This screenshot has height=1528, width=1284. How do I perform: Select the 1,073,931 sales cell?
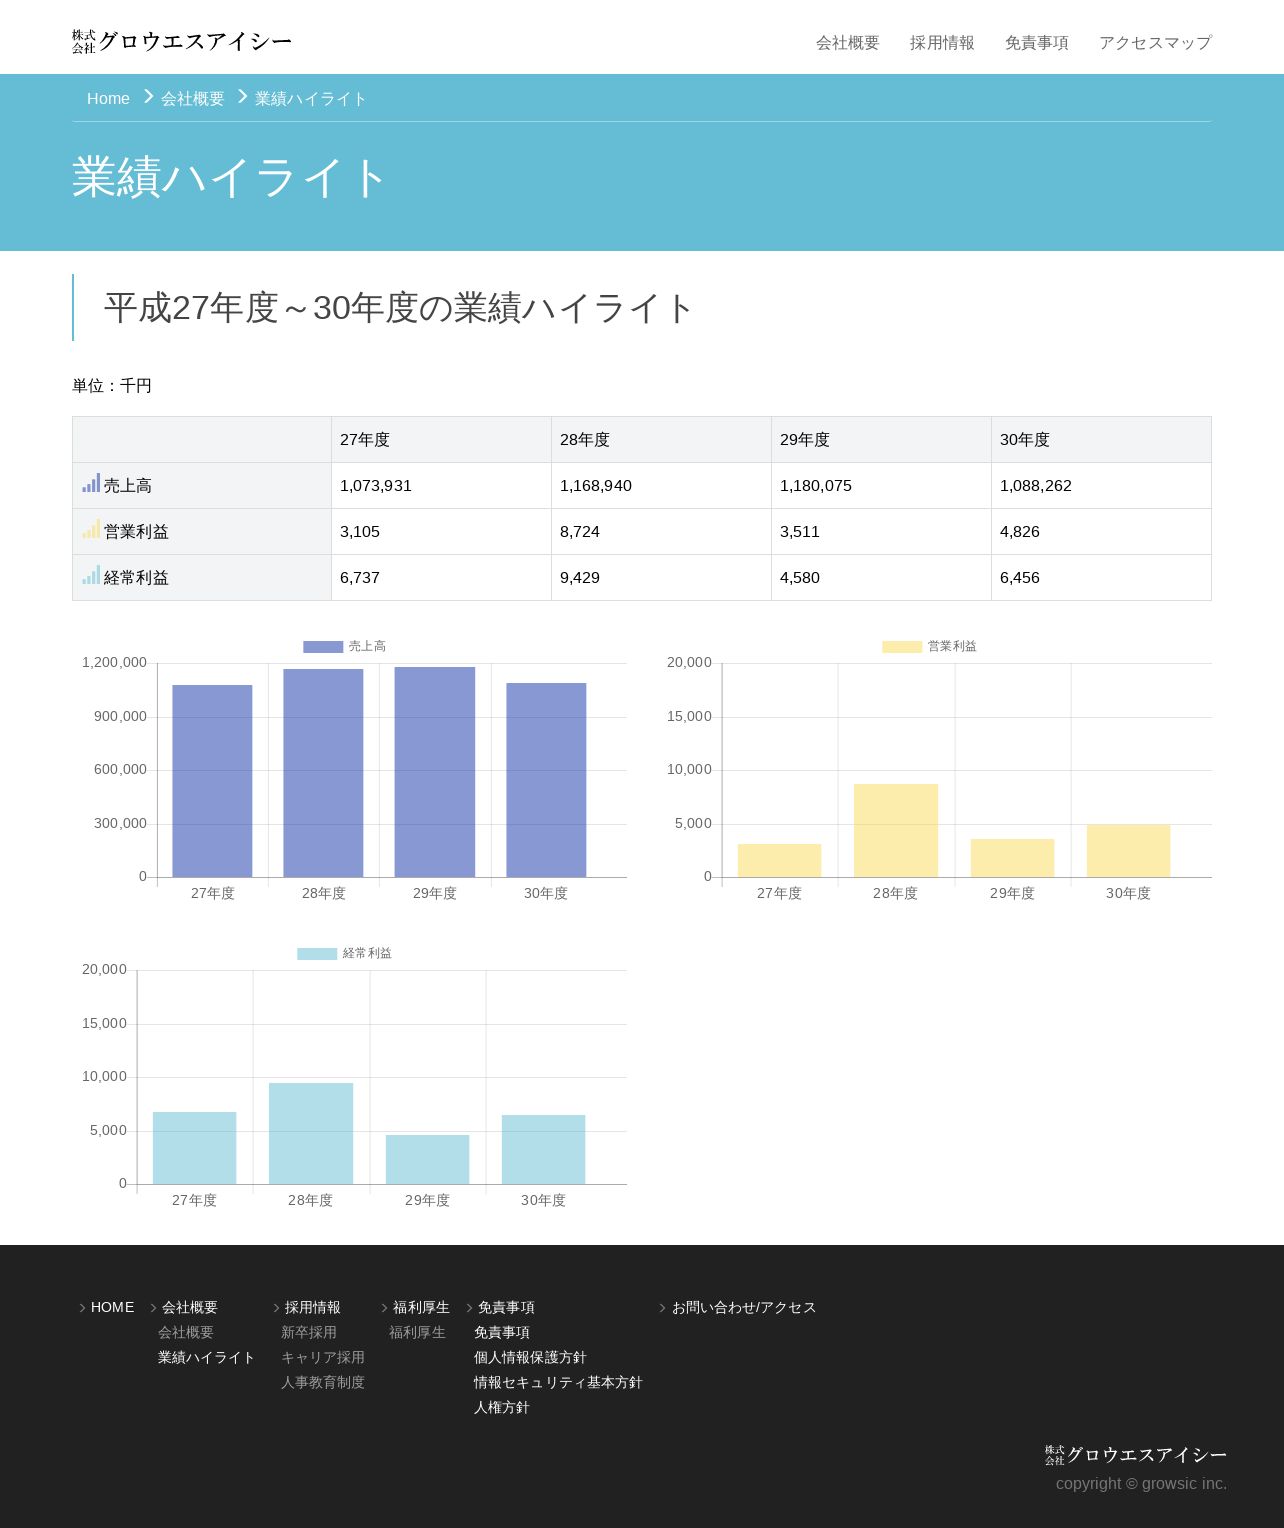pyautogui.click(x=441, y=486)
